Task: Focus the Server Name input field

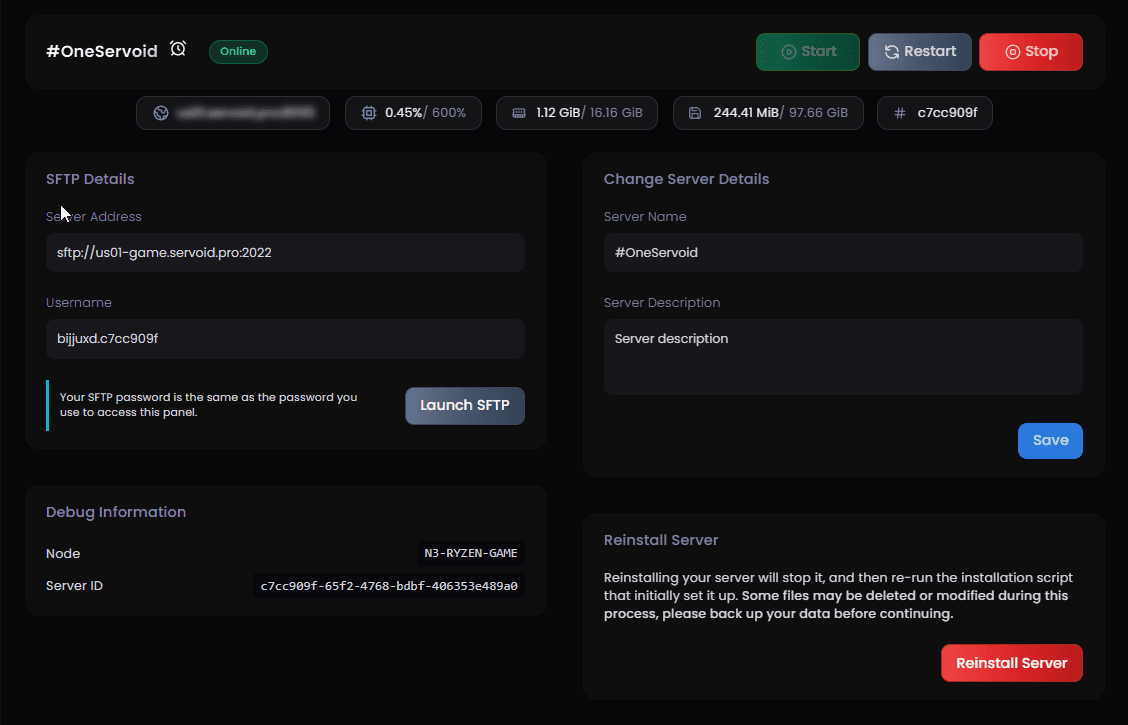Action: coord(842,253)
